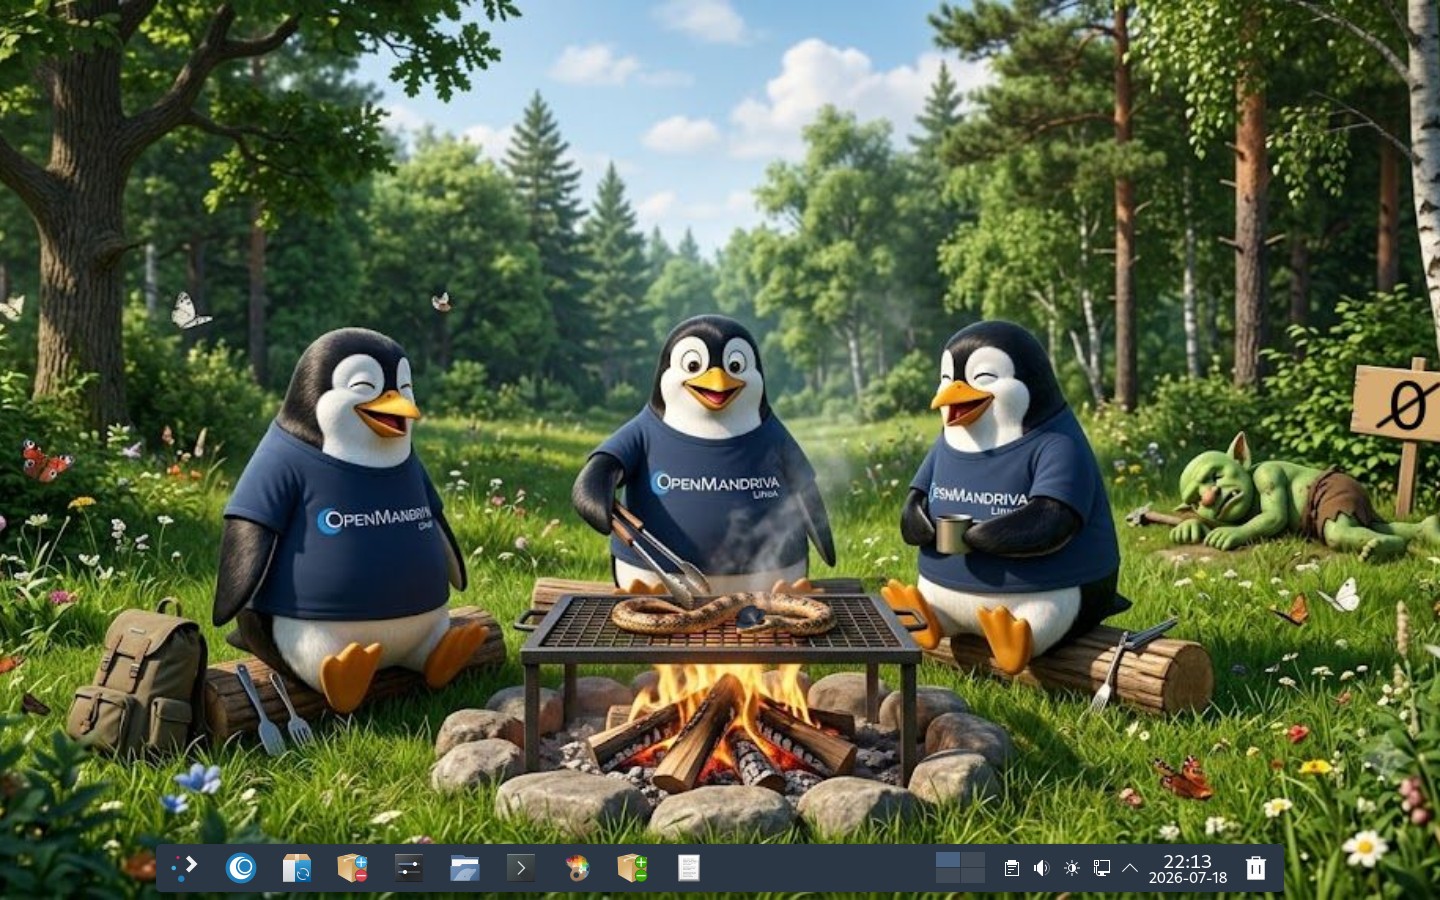Screen dimensions: 1440x900
Task: Launch the paint palette application
Action: 576,868
